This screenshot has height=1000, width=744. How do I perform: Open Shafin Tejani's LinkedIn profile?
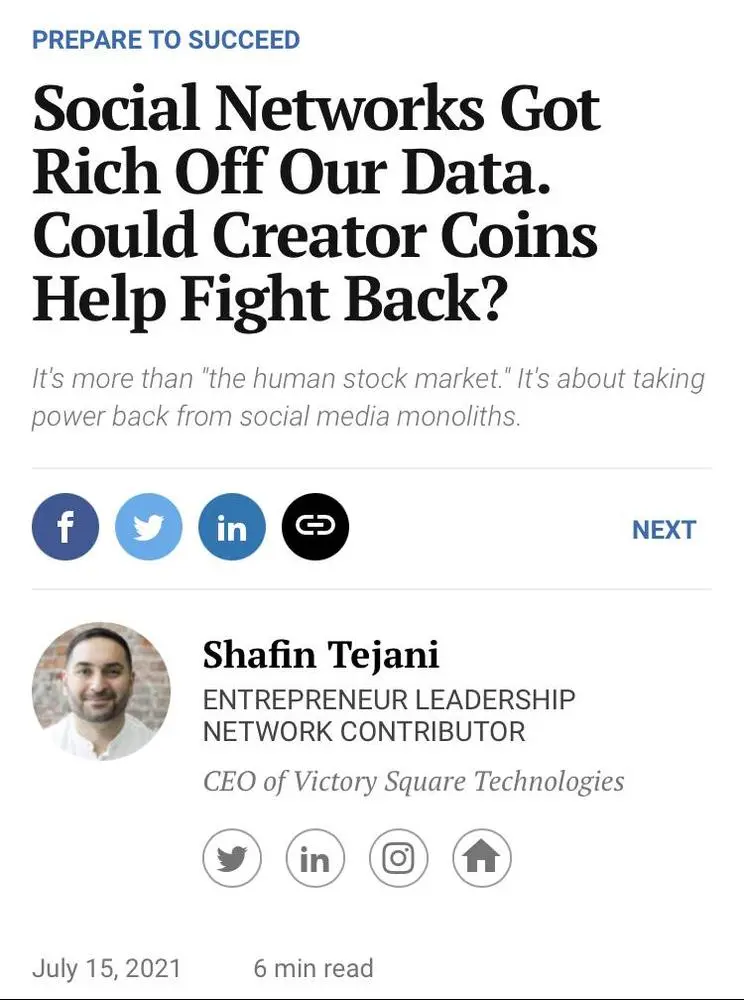(x=315, y=858)
